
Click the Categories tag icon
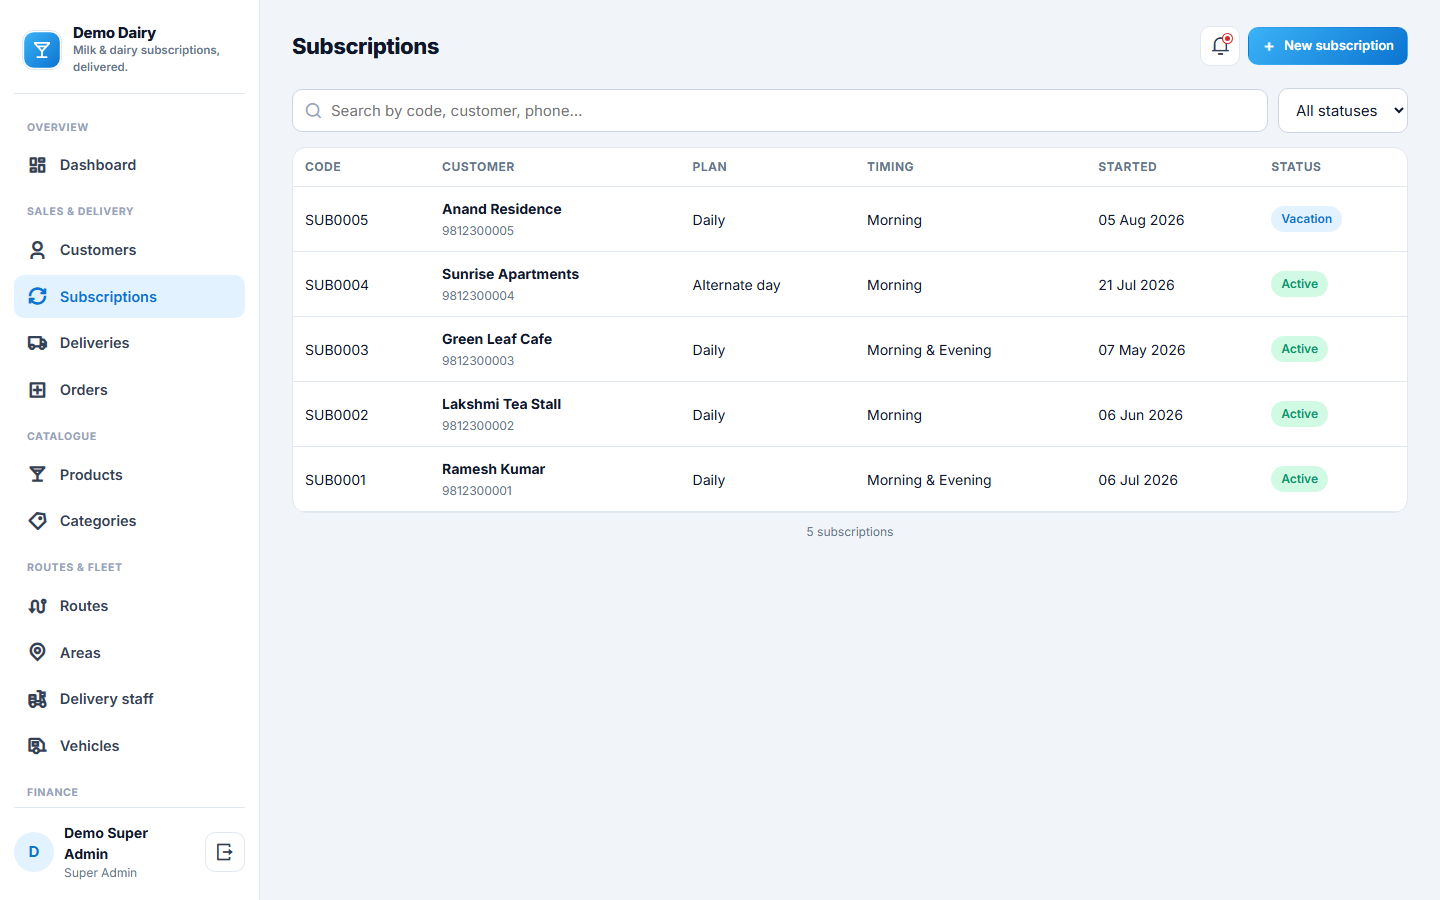point(38,521)
